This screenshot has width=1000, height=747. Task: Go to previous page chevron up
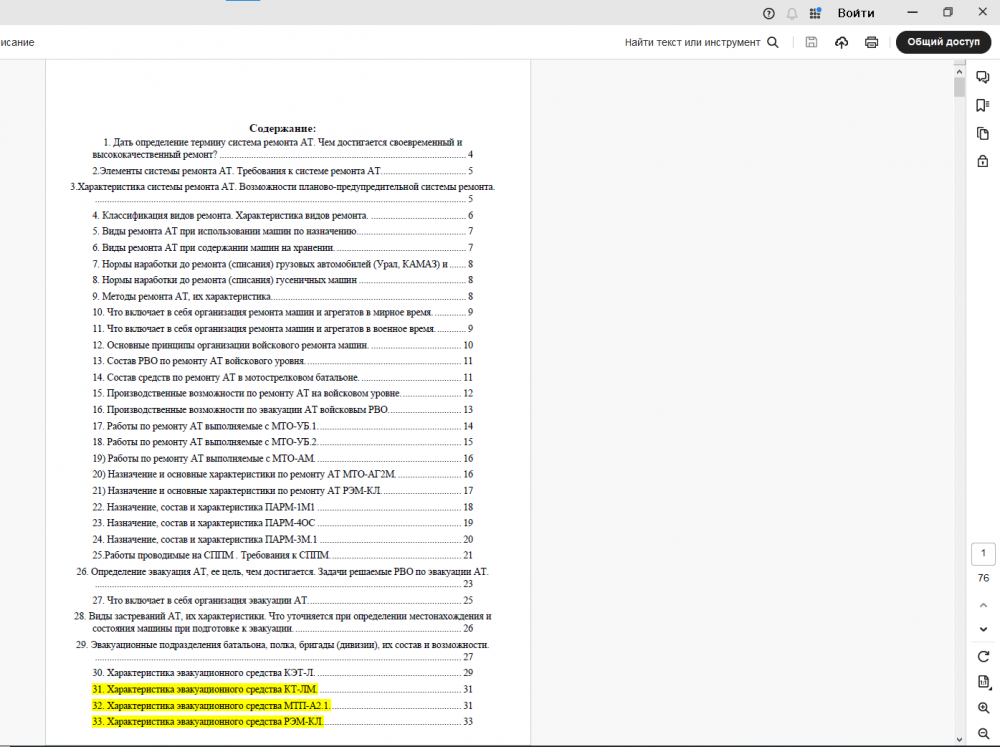983,605
